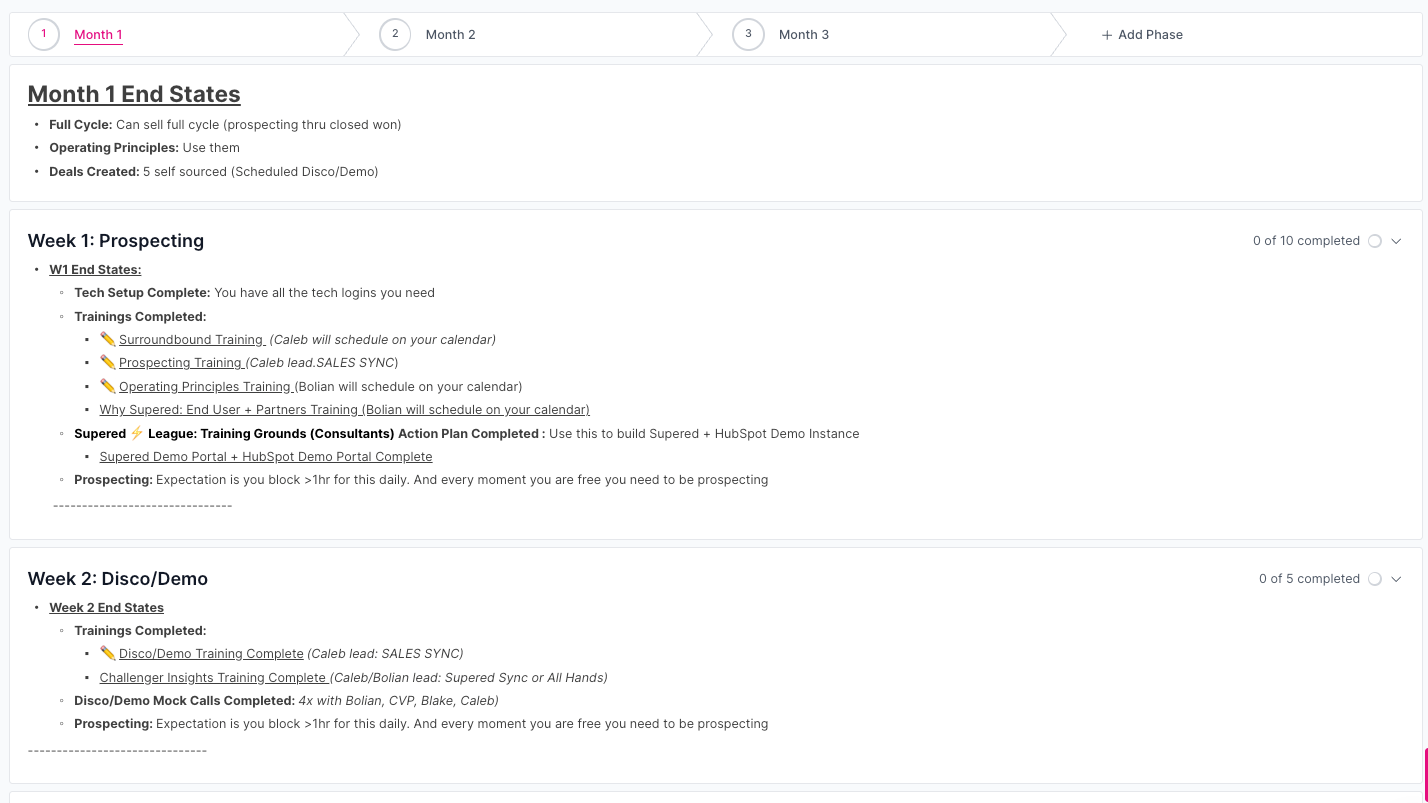This screenshot has width=1428, height=803.
Task: Click the phase 1 number circle
Action: click(44, 34)
